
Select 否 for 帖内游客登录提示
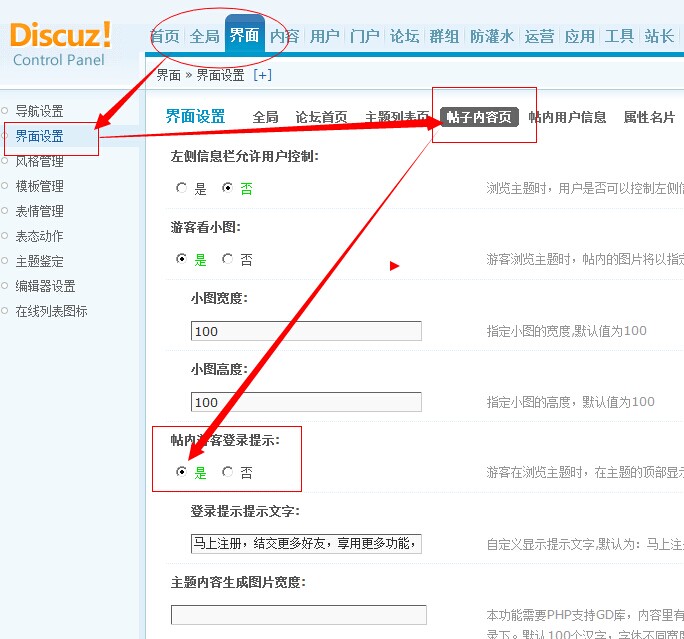coord(227,472)
